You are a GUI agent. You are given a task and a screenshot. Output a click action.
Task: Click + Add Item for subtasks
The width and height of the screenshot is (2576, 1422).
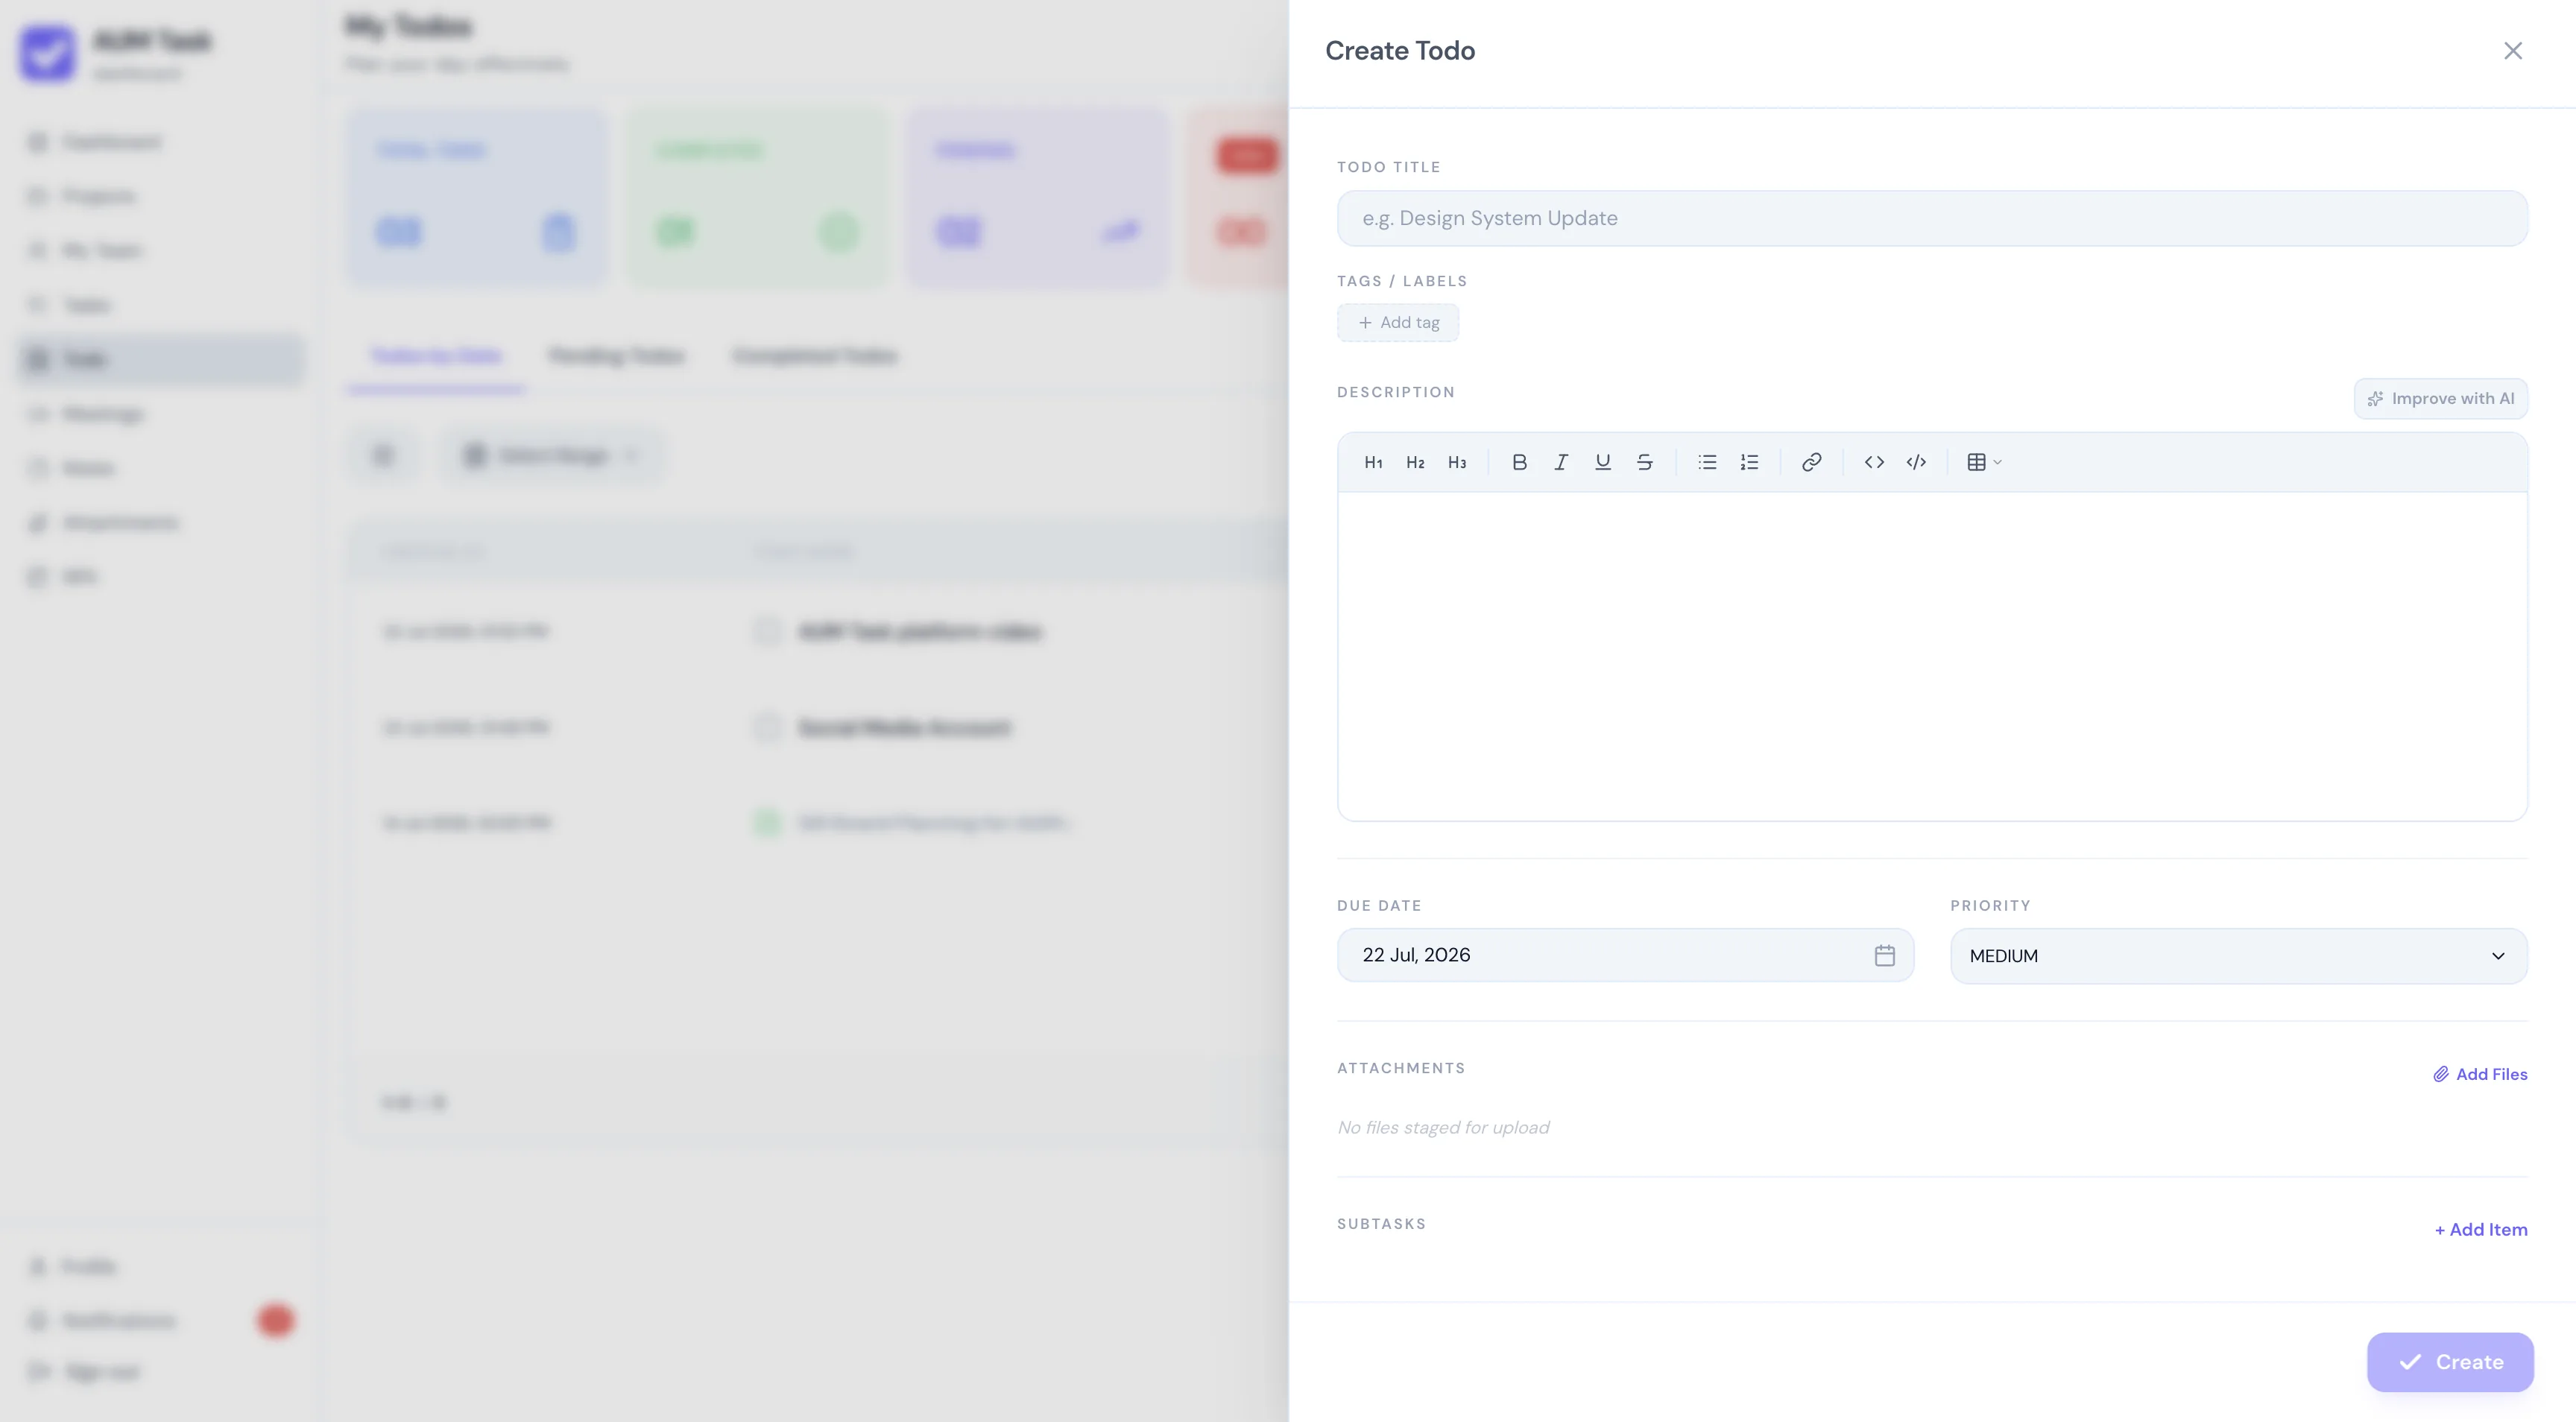click(x=2480, y=1230)
